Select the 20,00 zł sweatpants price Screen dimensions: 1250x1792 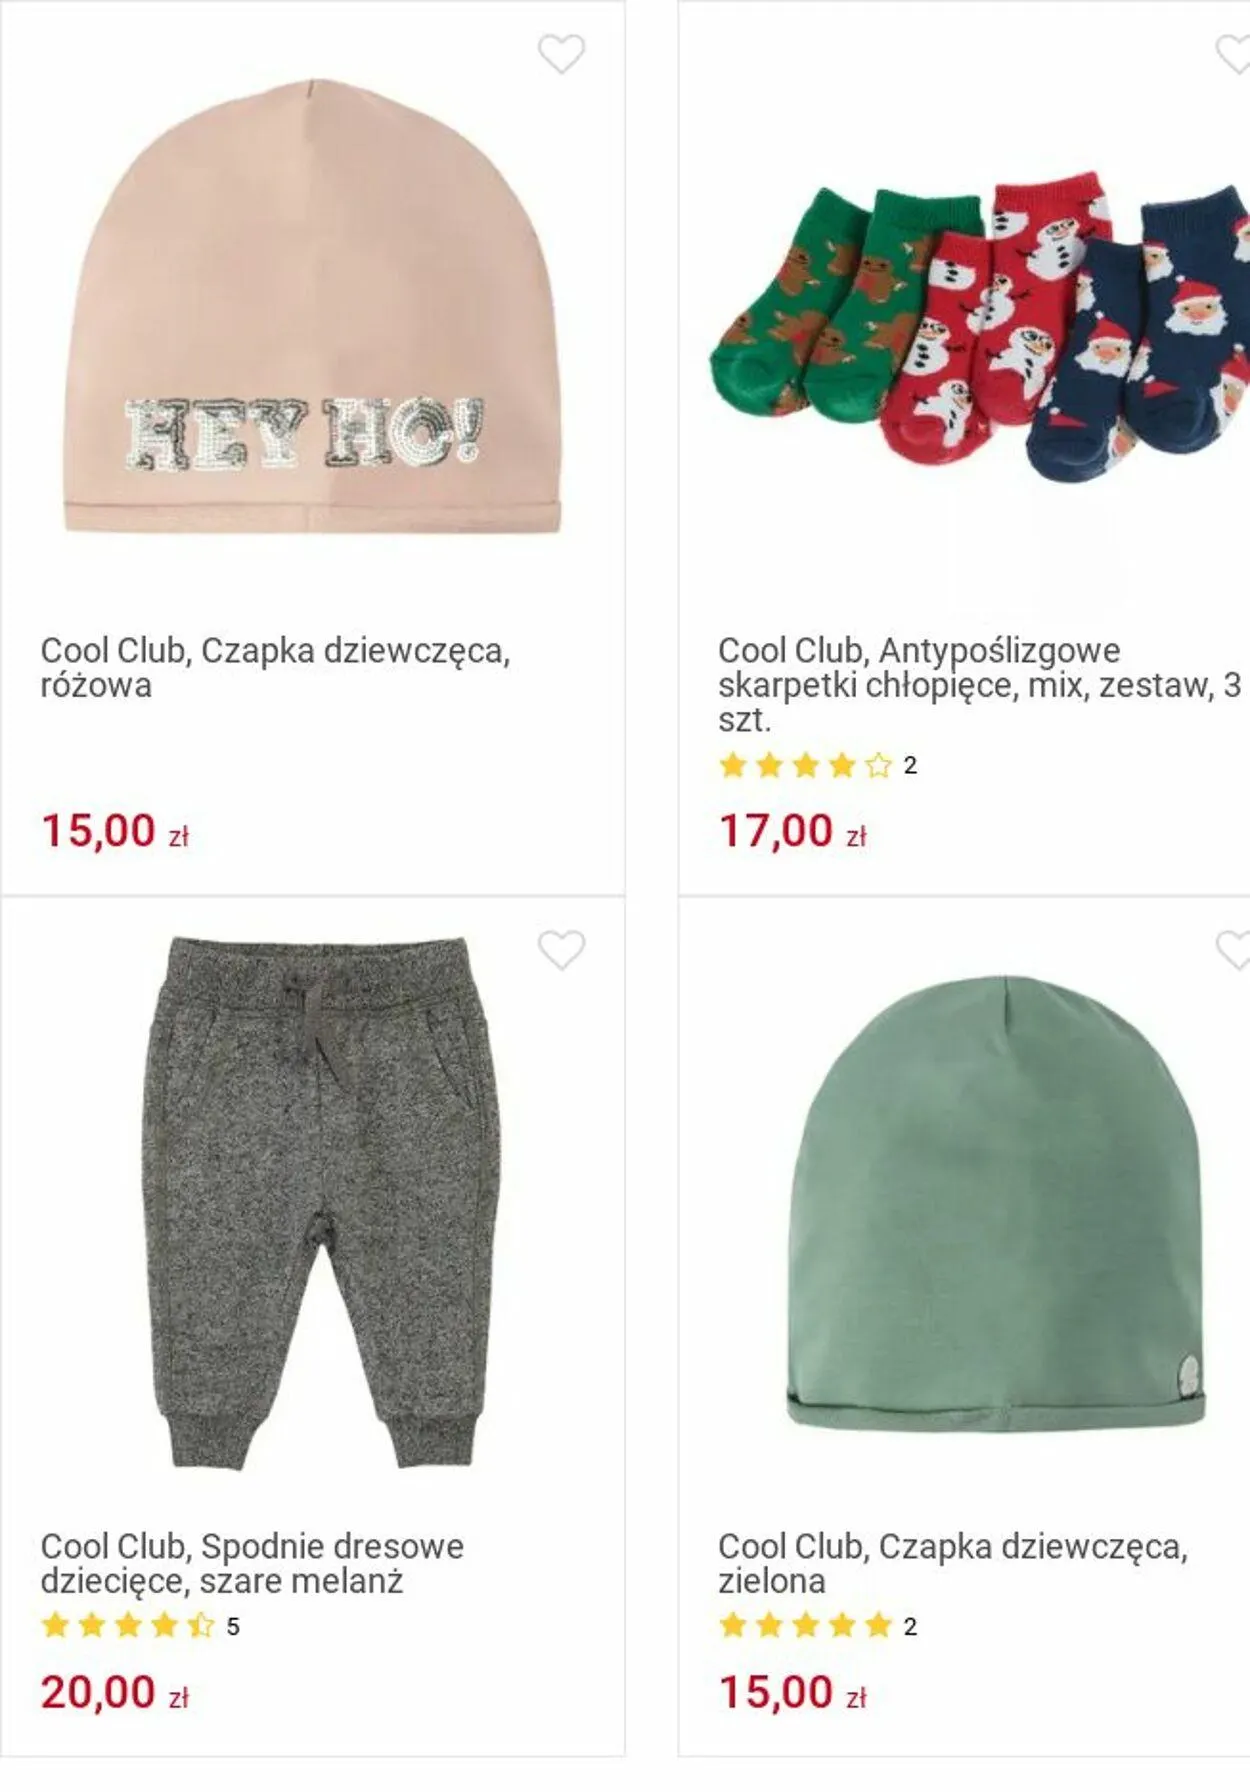(115, 1692)
